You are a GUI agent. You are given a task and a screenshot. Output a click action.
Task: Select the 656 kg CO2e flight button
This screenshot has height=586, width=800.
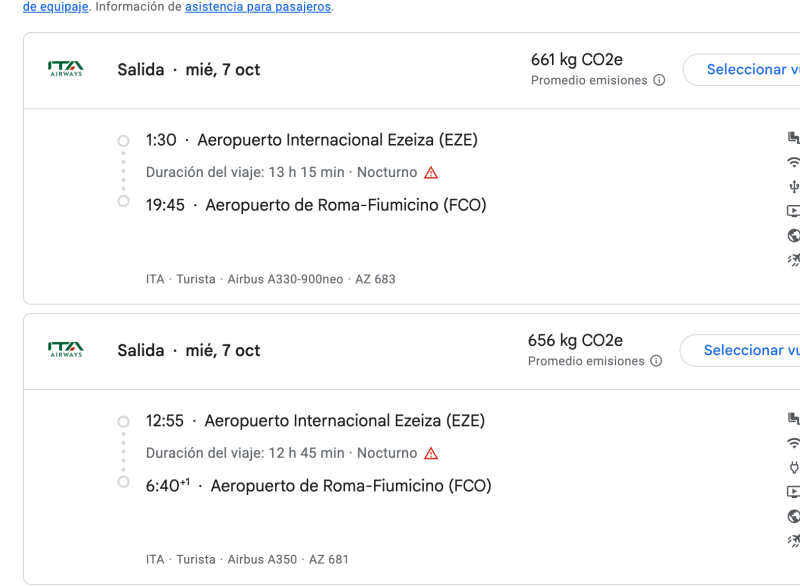740,350
